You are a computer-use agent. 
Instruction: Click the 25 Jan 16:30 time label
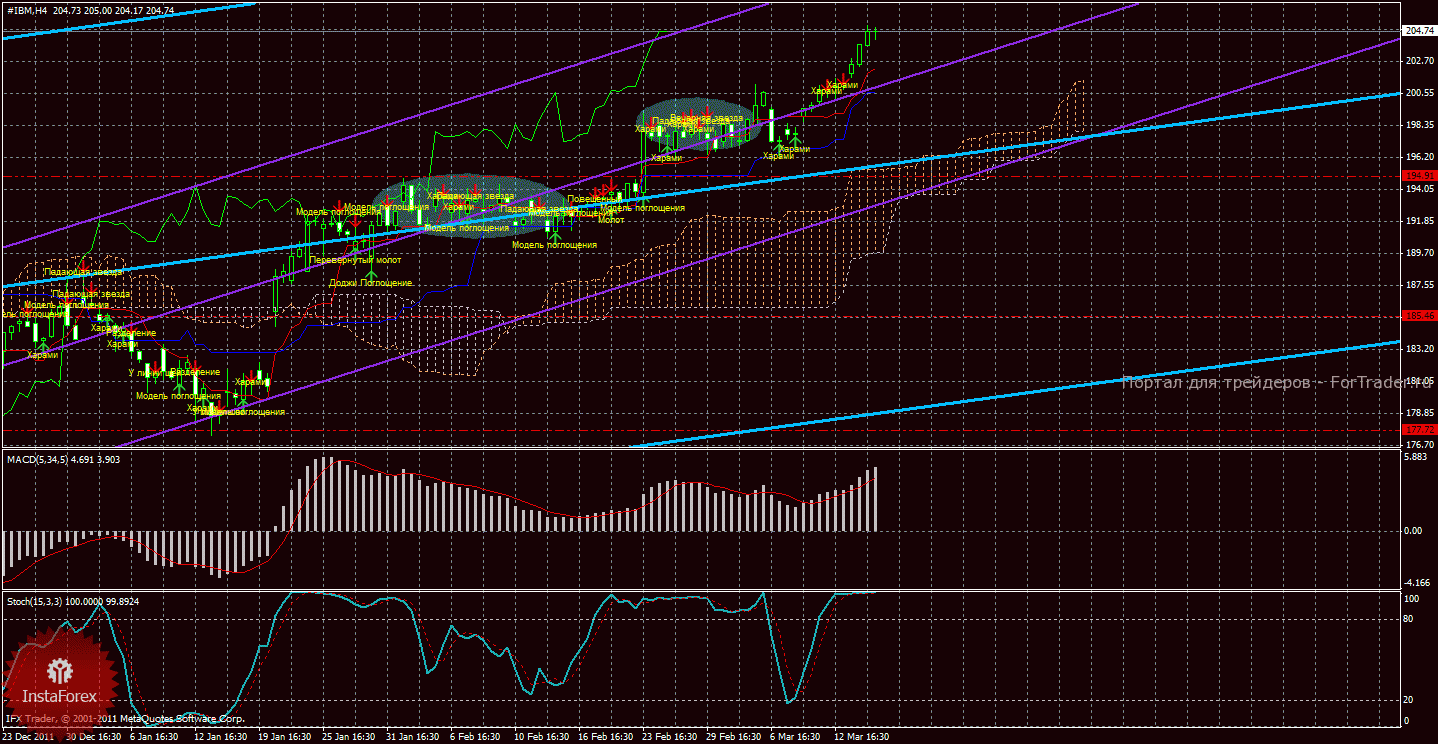click(x=349, y=737)
